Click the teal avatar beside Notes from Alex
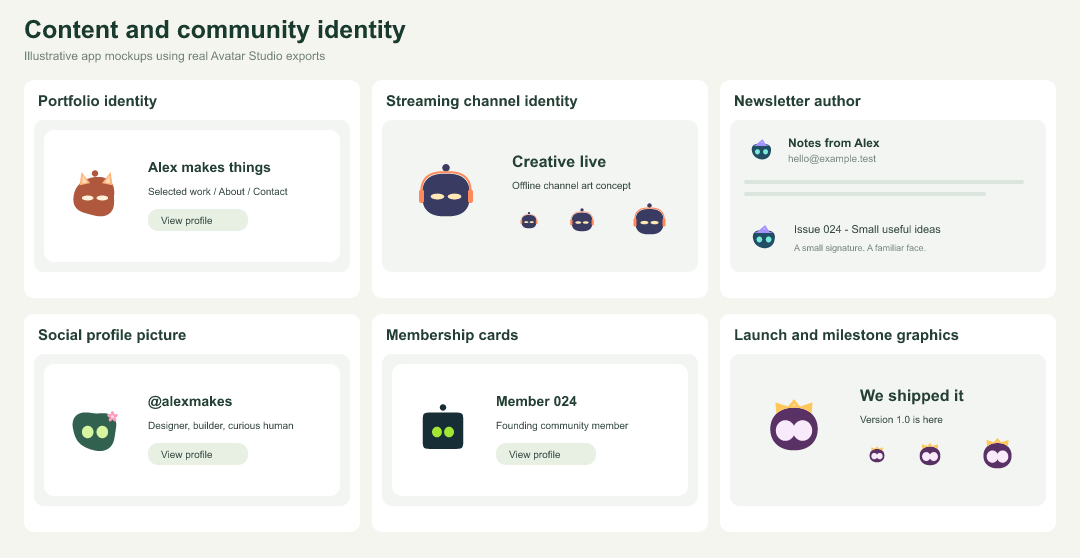This screenshot has height=558, width=1080. click(x=761, y=149)
